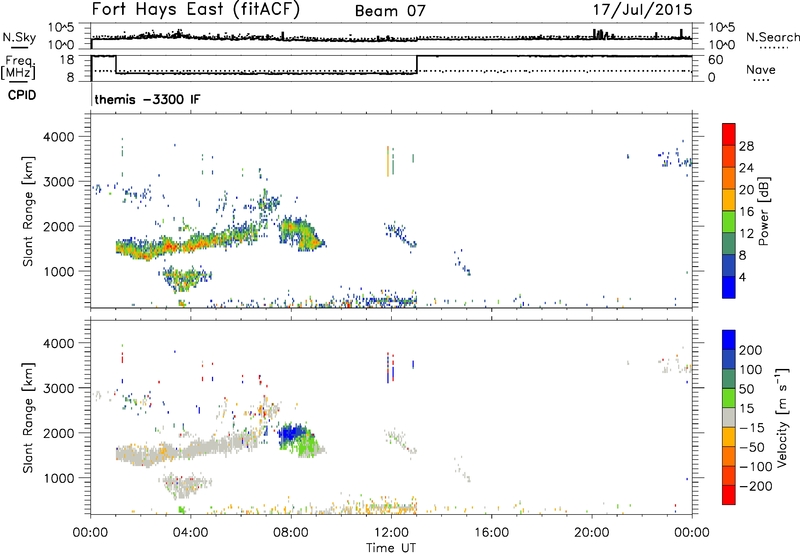
Task: Click the left '10^5' noise axis tick
Action: pyautogui.click(x=61, y=28)
